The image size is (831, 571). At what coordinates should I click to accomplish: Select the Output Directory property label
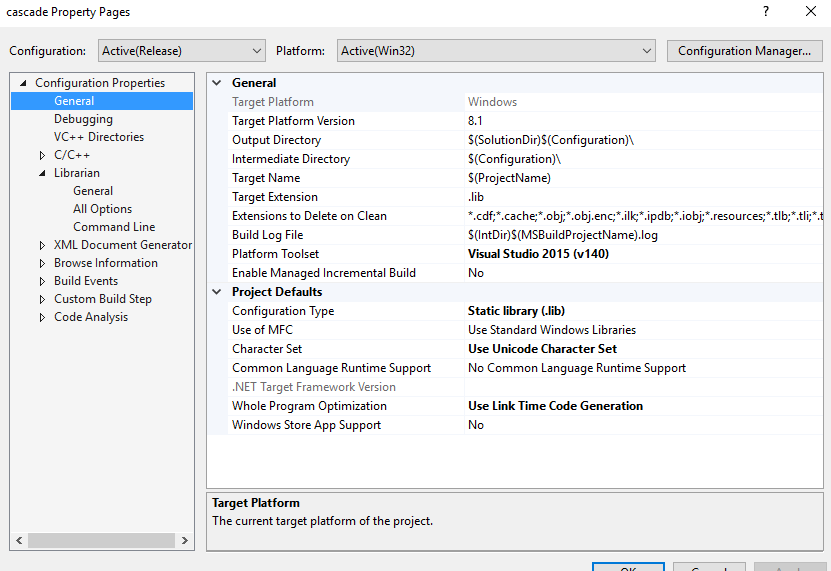click(x=276, y=140)
